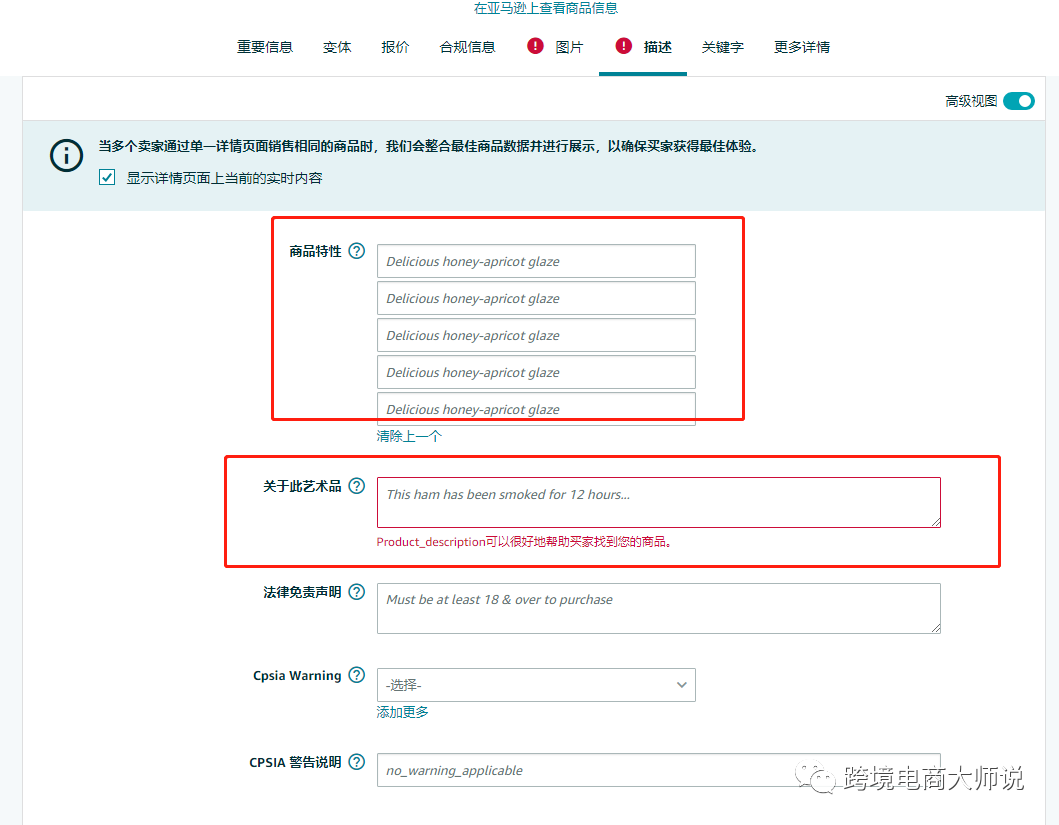Click the help icon near Cpsia Warning
Viewport: 1059px width, 825px height.
tap(358, 675)
